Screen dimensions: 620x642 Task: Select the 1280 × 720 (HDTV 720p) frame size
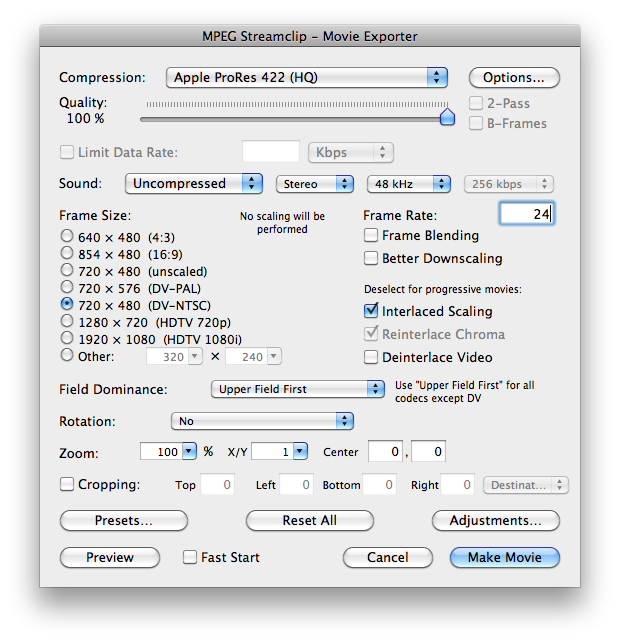[x=67, y=321]
